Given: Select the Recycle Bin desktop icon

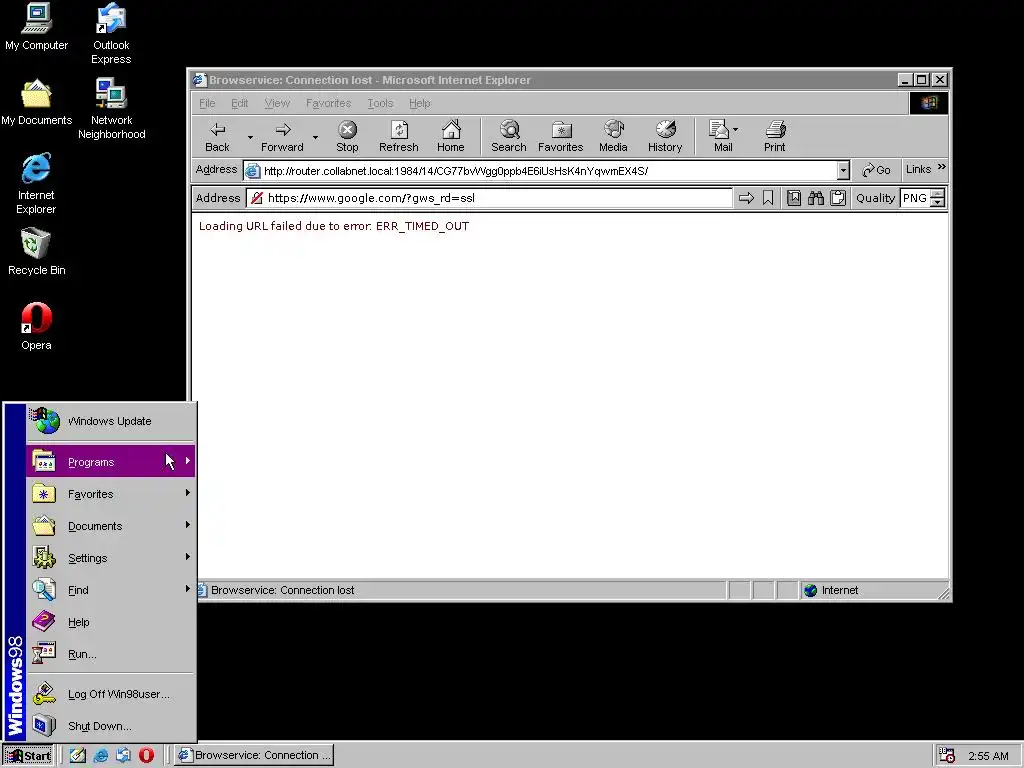Looking at the screenshot, I should tap(36, 252).
